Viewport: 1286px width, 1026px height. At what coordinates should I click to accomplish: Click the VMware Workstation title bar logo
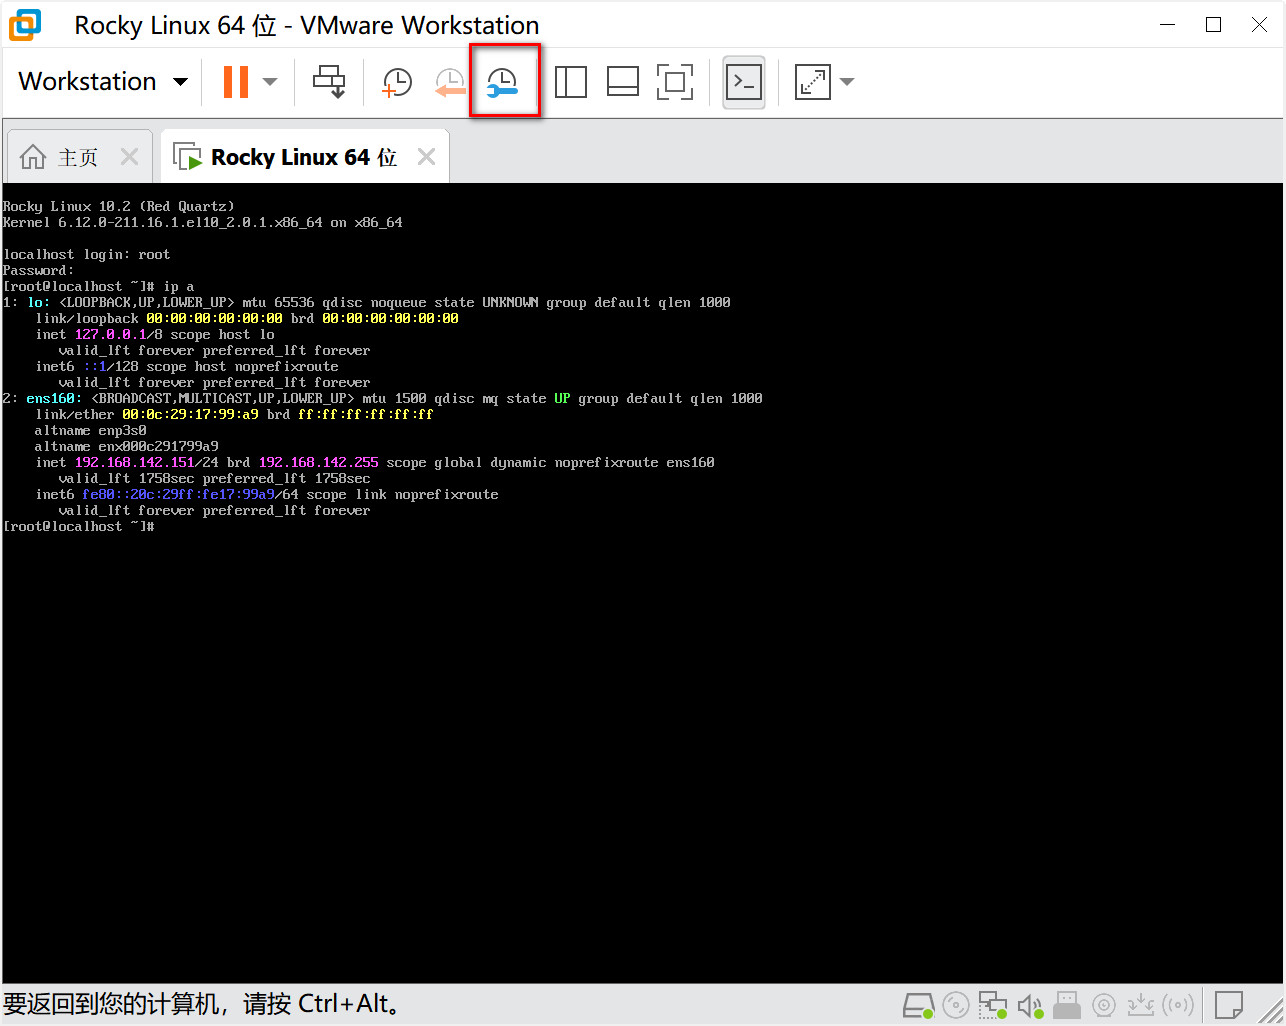pos(25,25)
